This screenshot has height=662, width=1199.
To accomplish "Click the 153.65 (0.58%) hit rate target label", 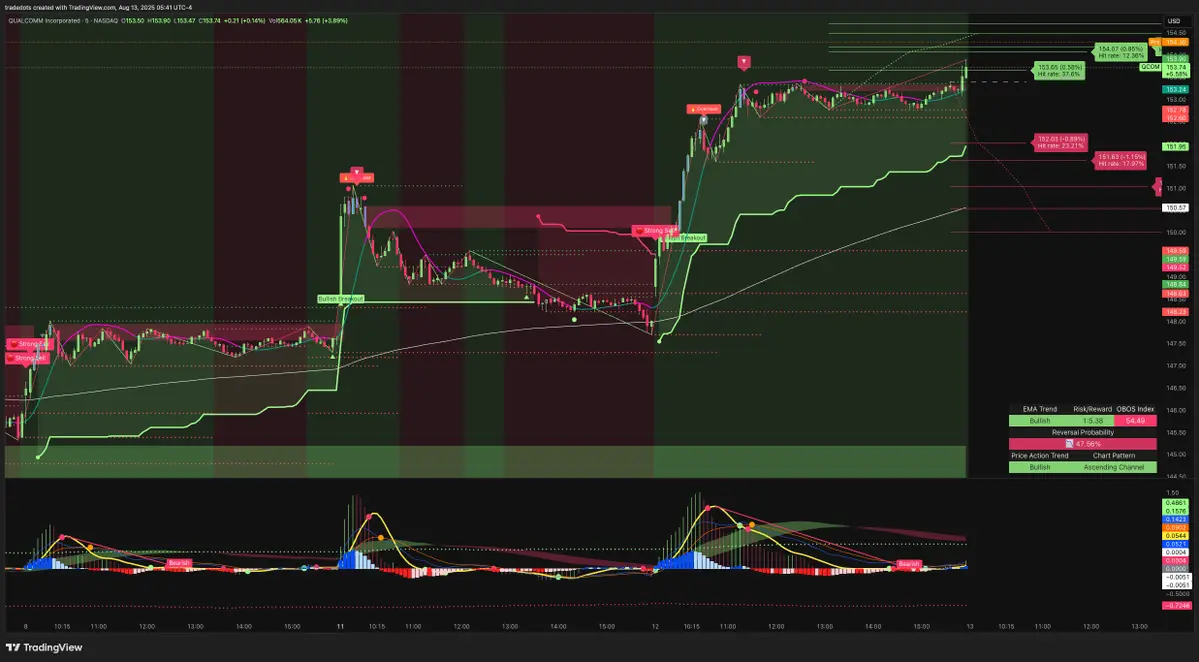I will pyautogui.click(x=1059, y=71).
